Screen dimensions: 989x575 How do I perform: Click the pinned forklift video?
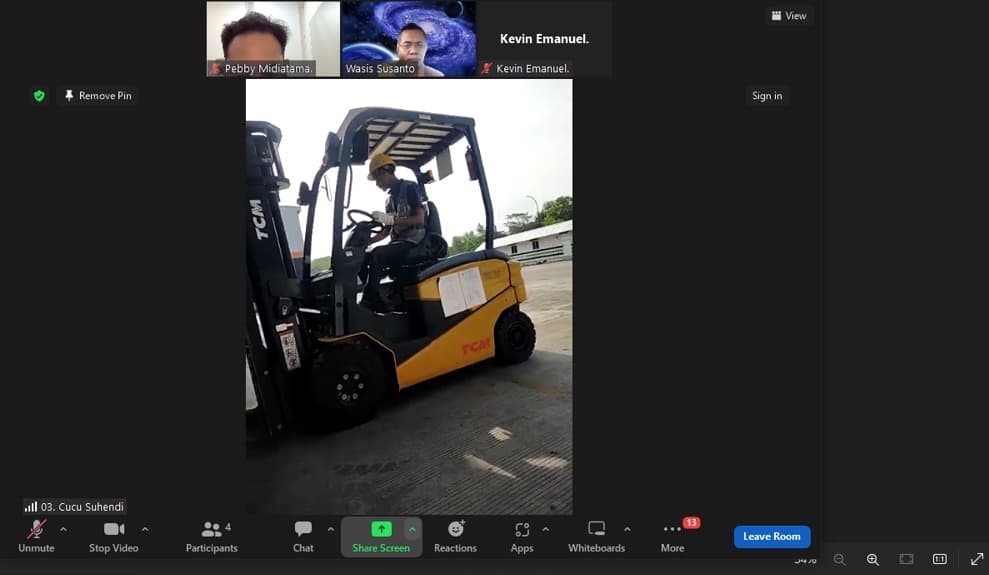tap(409, 296)
